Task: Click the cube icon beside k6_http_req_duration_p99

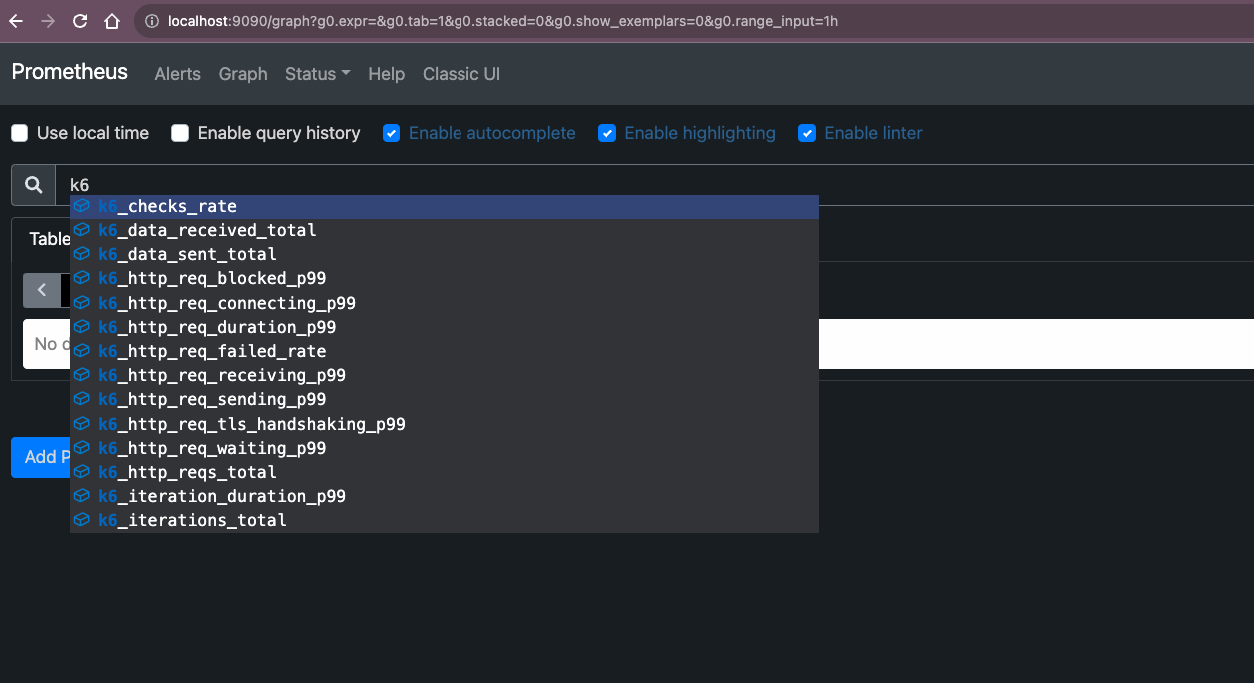Action: [82, 327]
